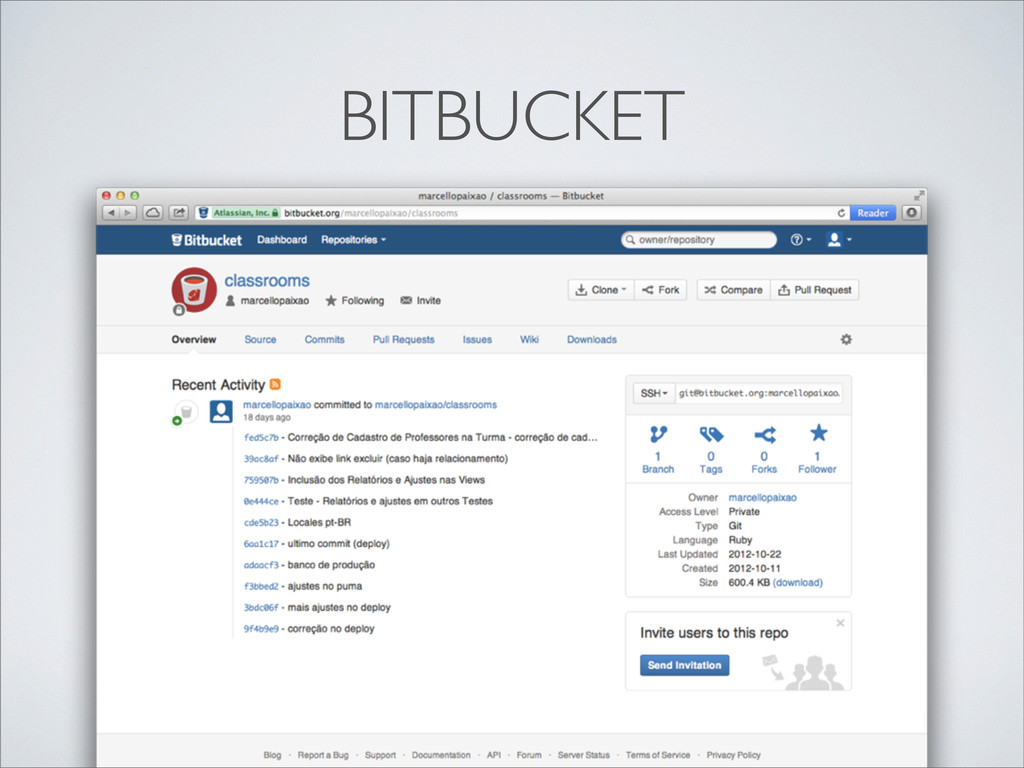
Task: Open commit 9f4b9e9 link
Action: tap(261, 629)
